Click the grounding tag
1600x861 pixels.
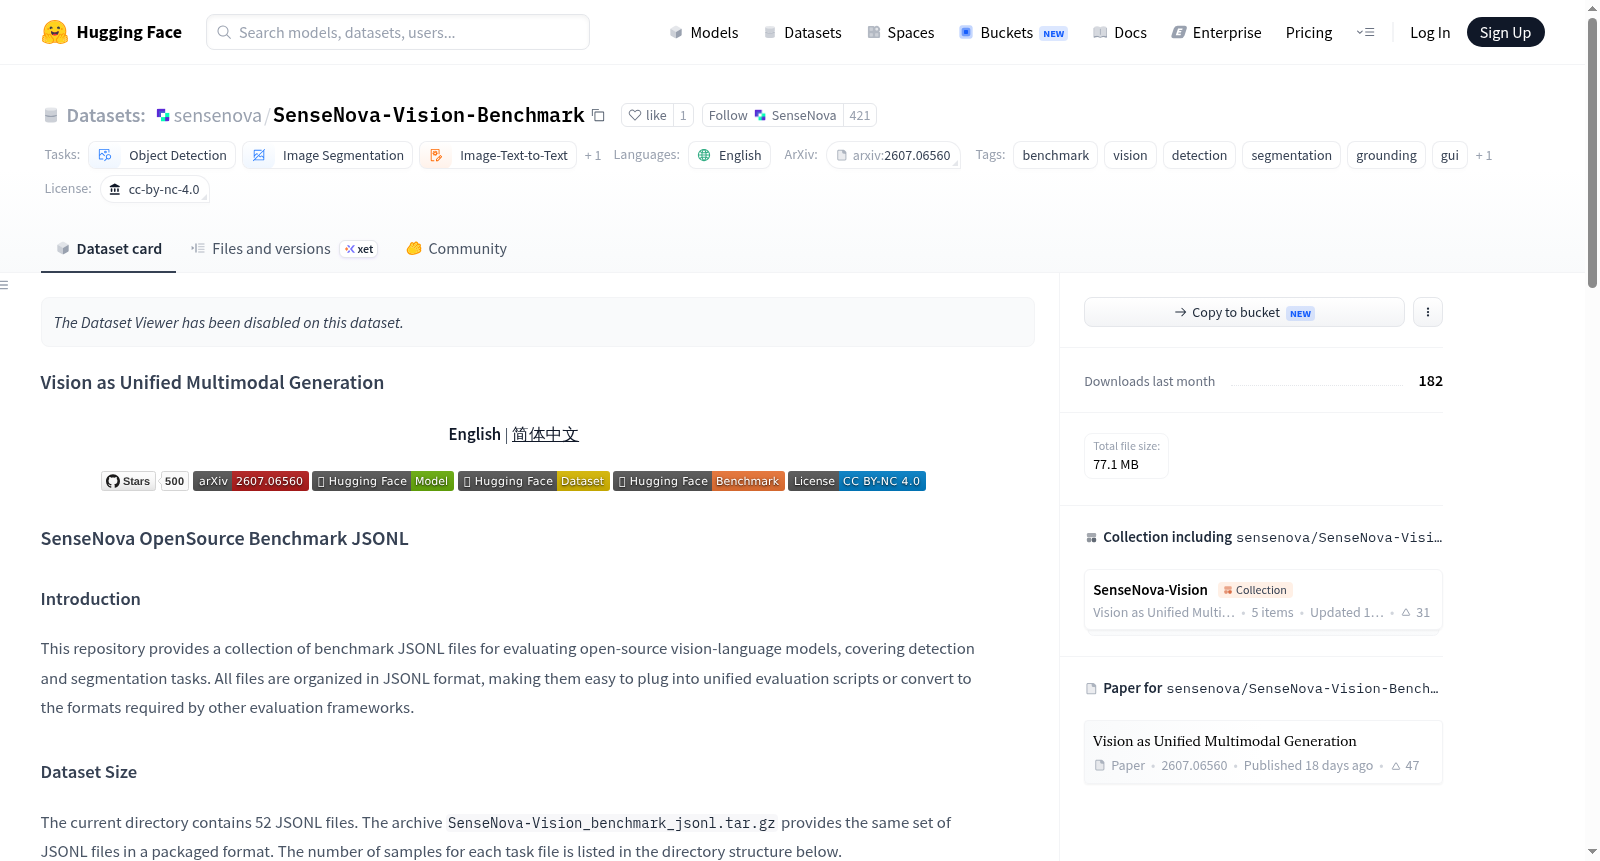[1386, 155]
